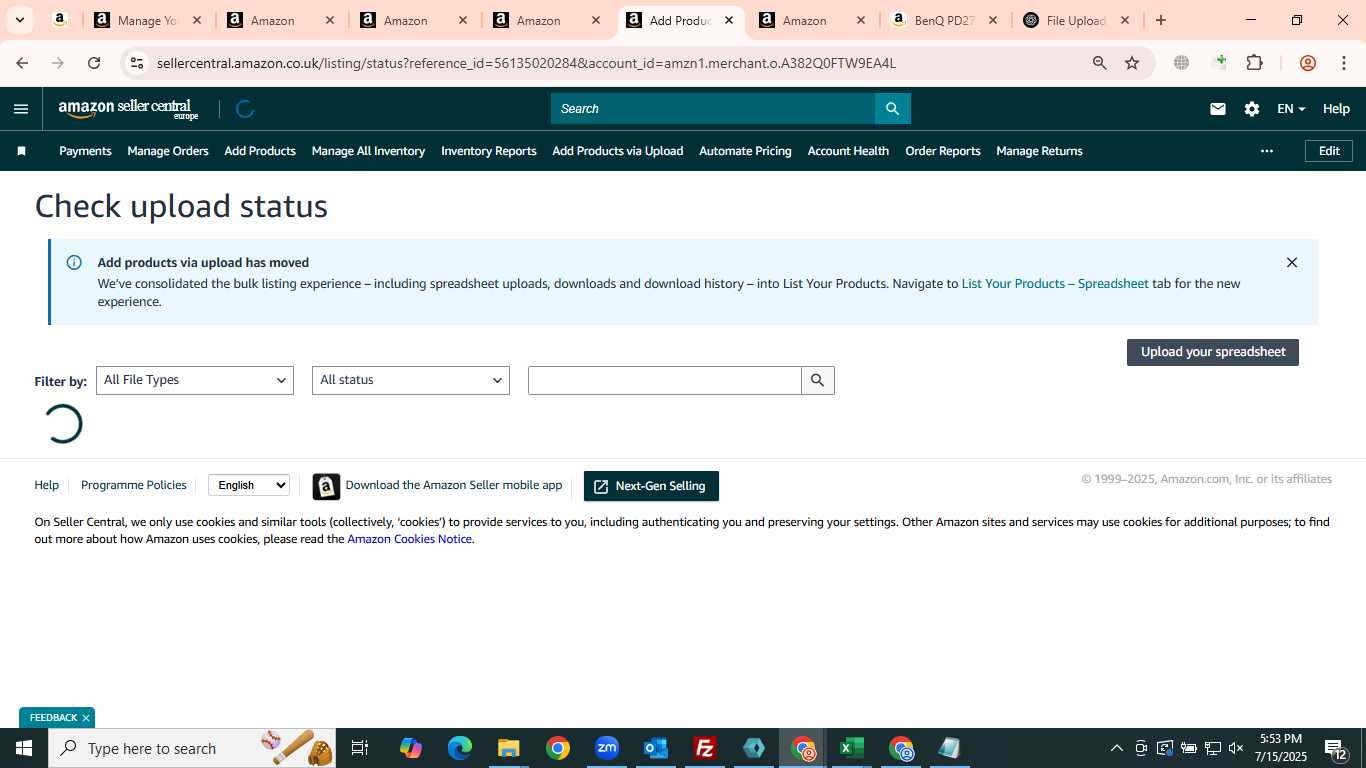This screenshot has width=1366, height=768.
Task: Open FileZilla from the taskbar
Action: point(705,748)
